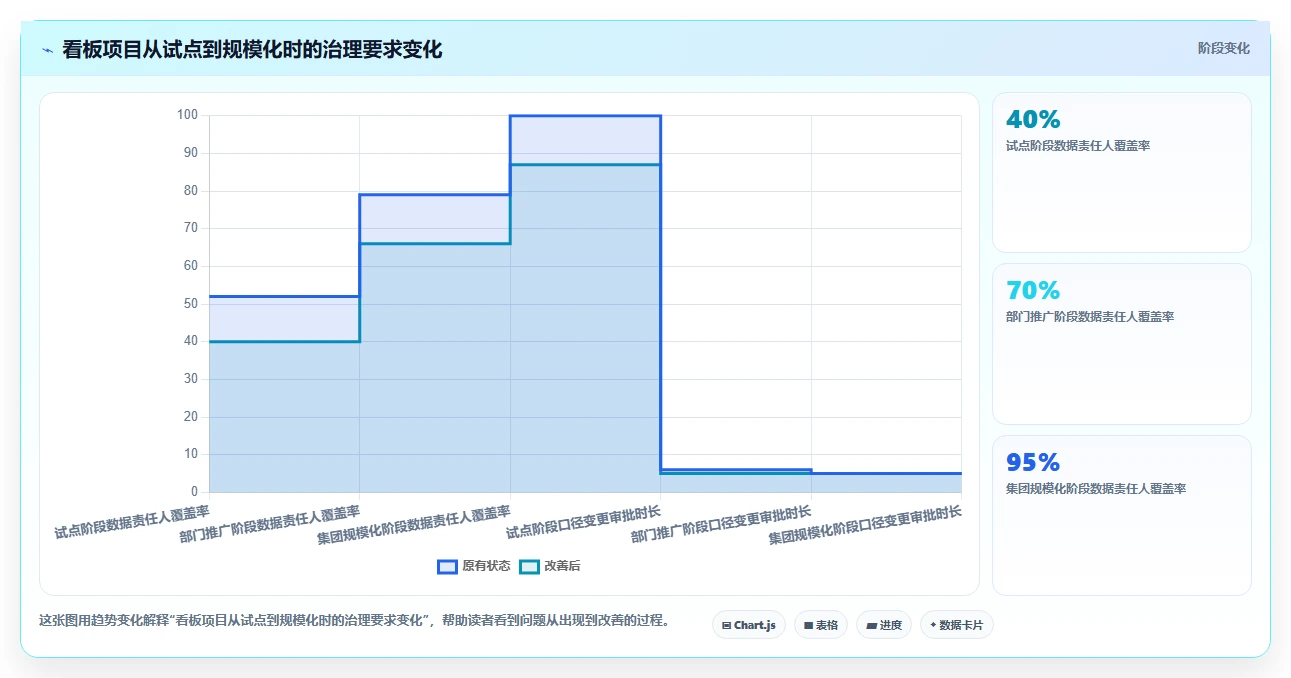Viewport: 1291px width, 678px height.
Task: Click the chart title 看板项目从试点到规模化时的治理要求变化
Action: point(252,49)
